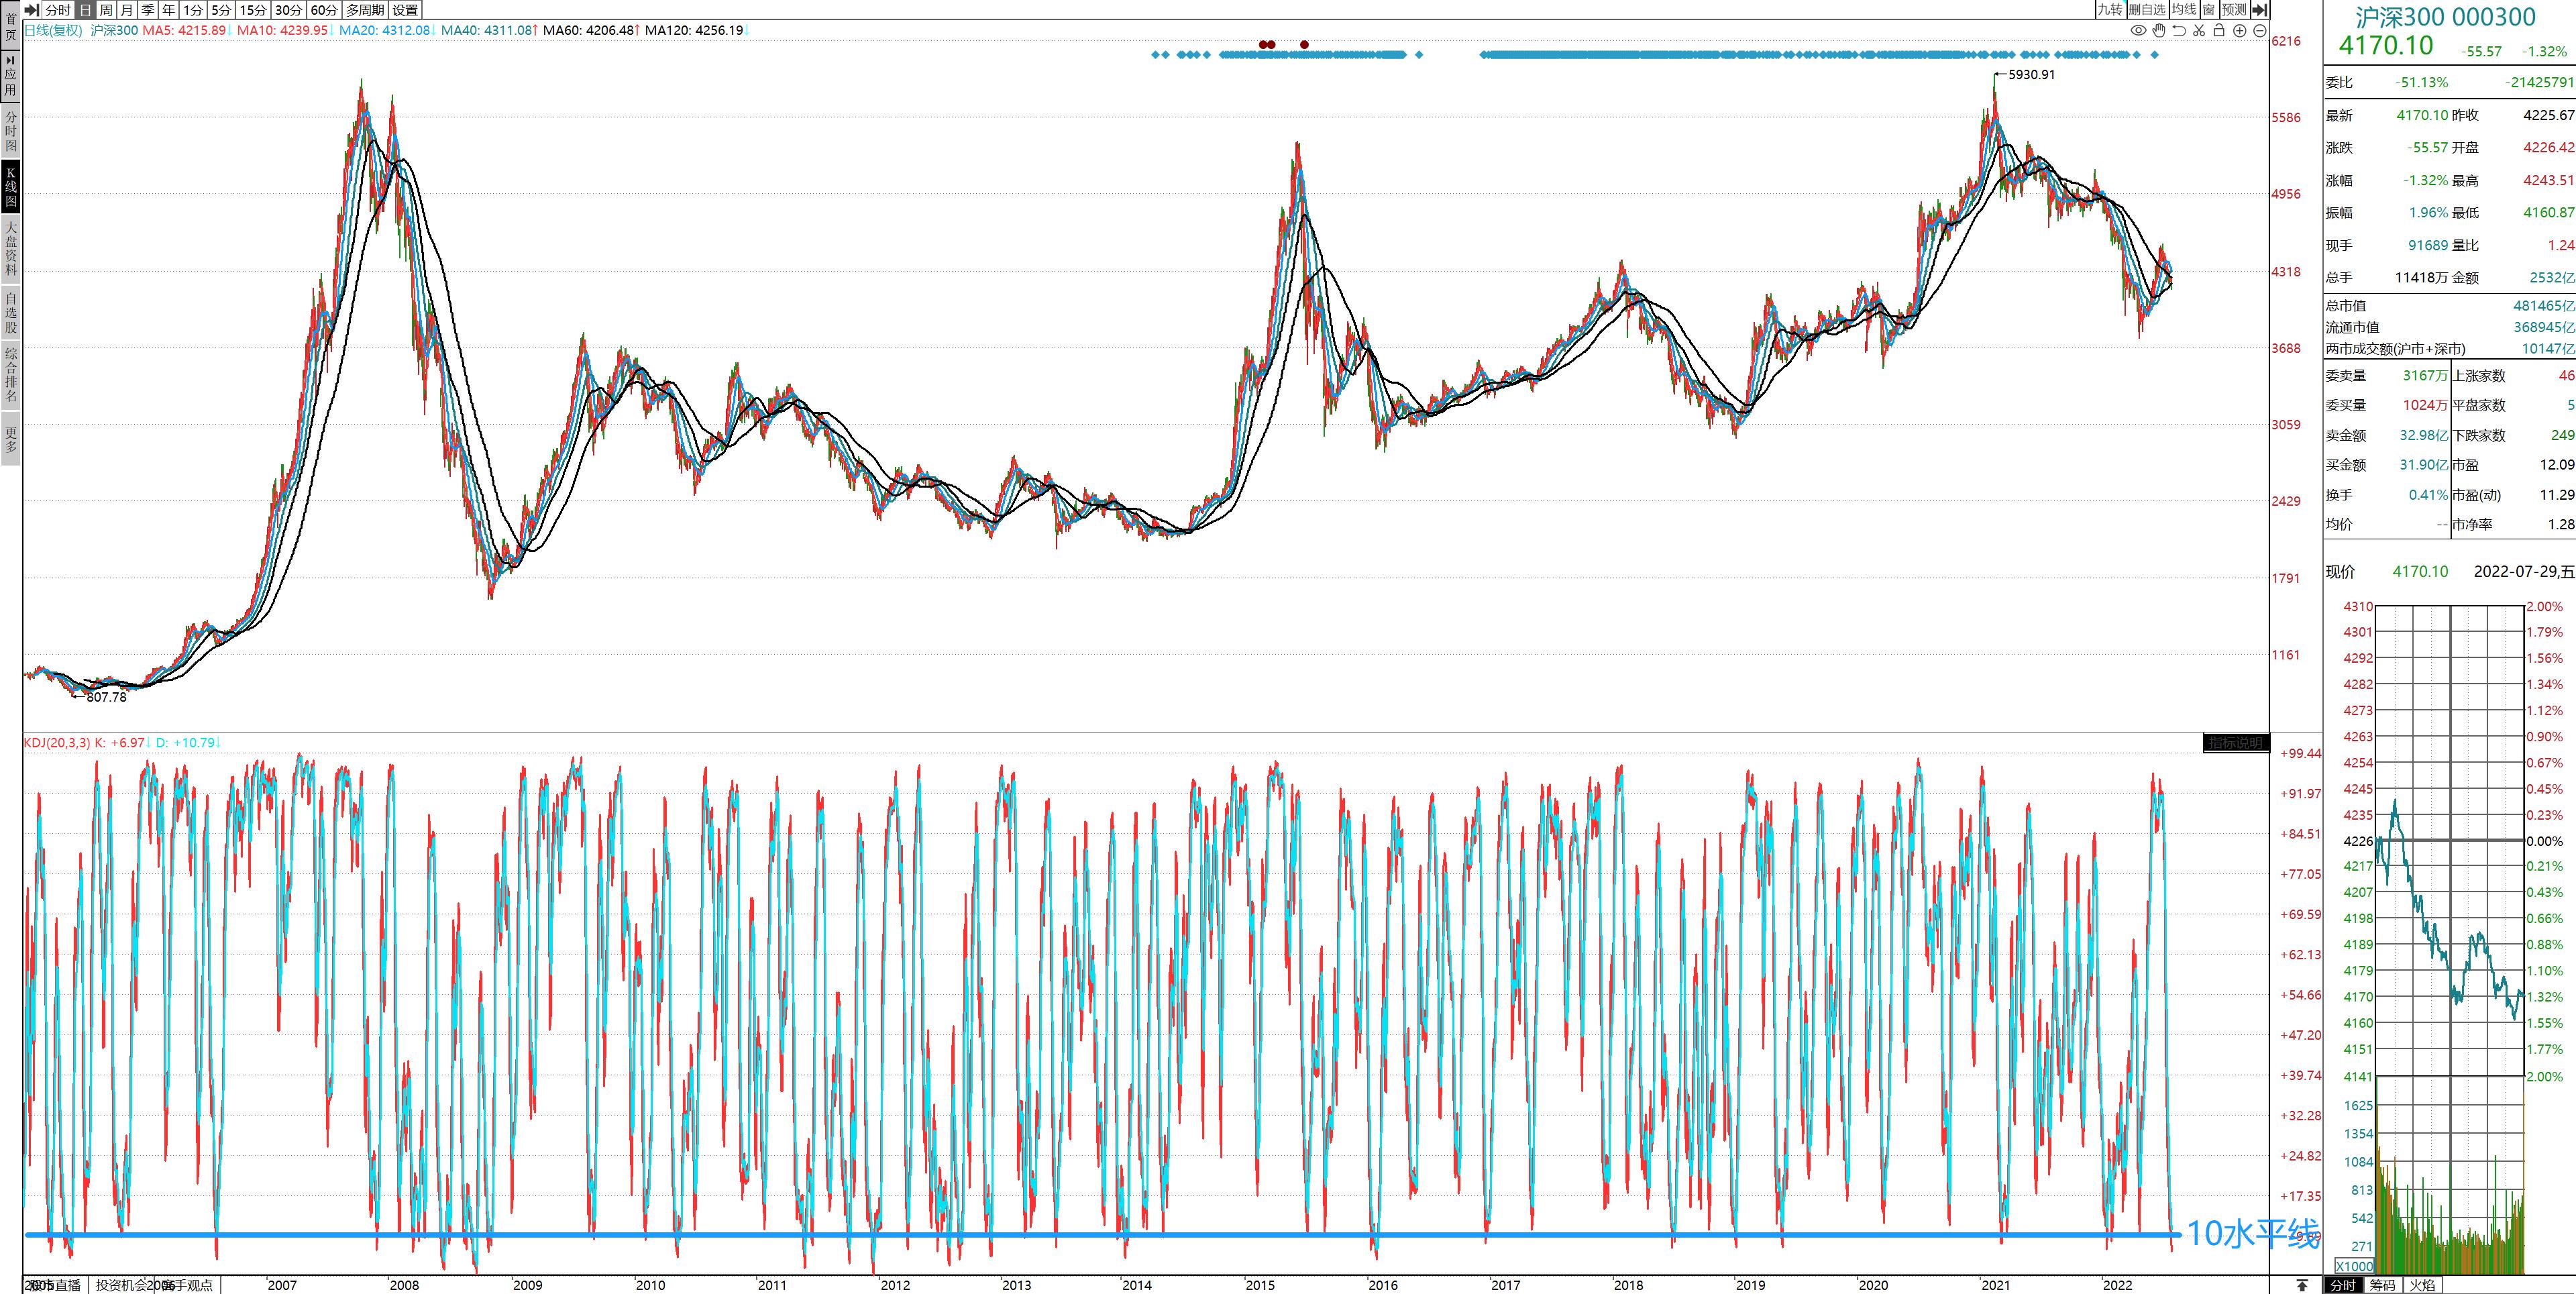
Task: Click the 删自选 button
Action: [x=2147, y=10]
